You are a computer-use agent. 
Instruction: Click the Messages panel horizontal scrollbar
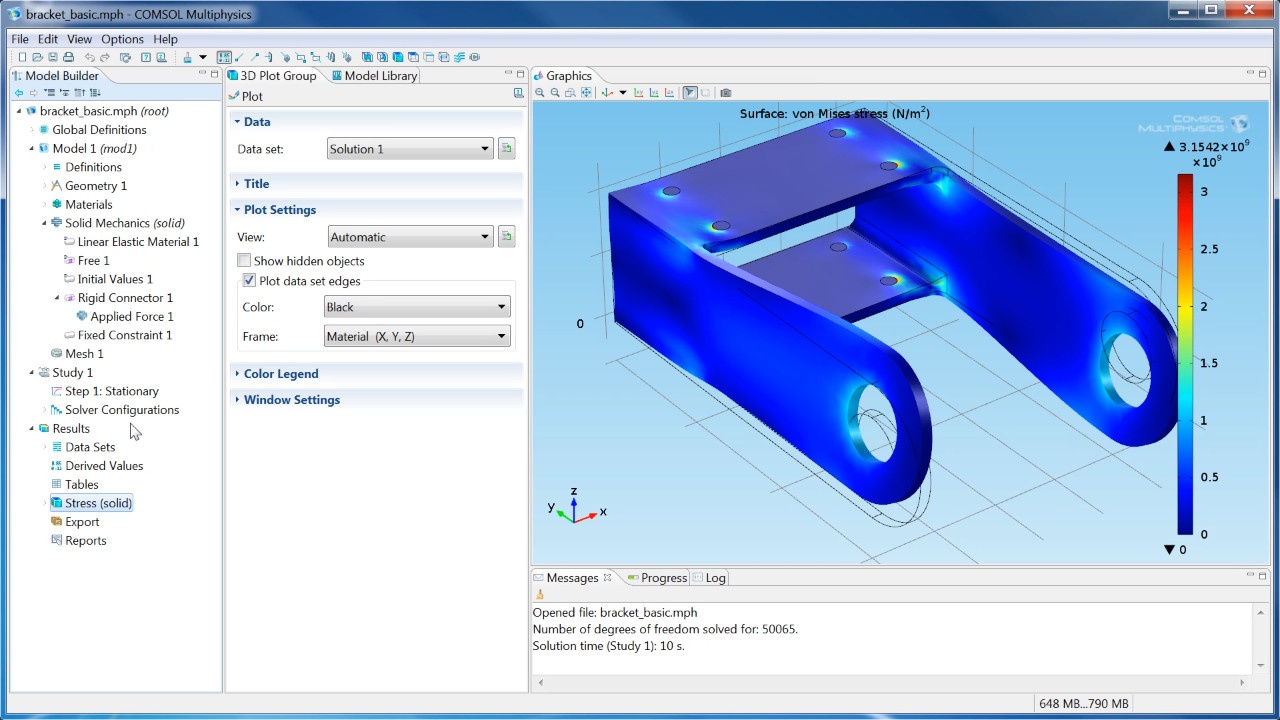(891, 683)
